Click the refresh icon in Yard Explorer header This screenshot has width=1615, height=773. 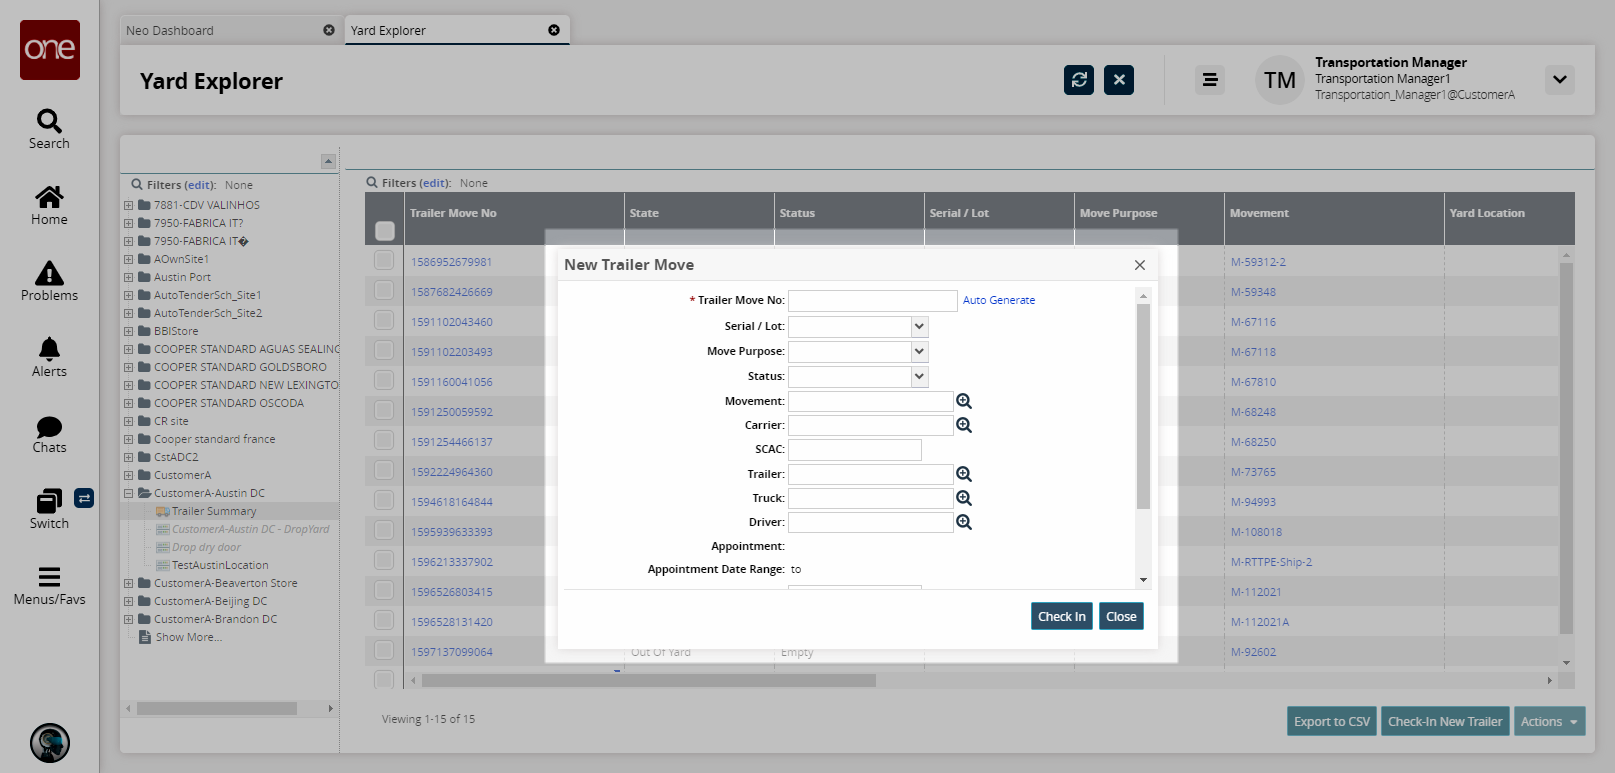coord(1079,80)
